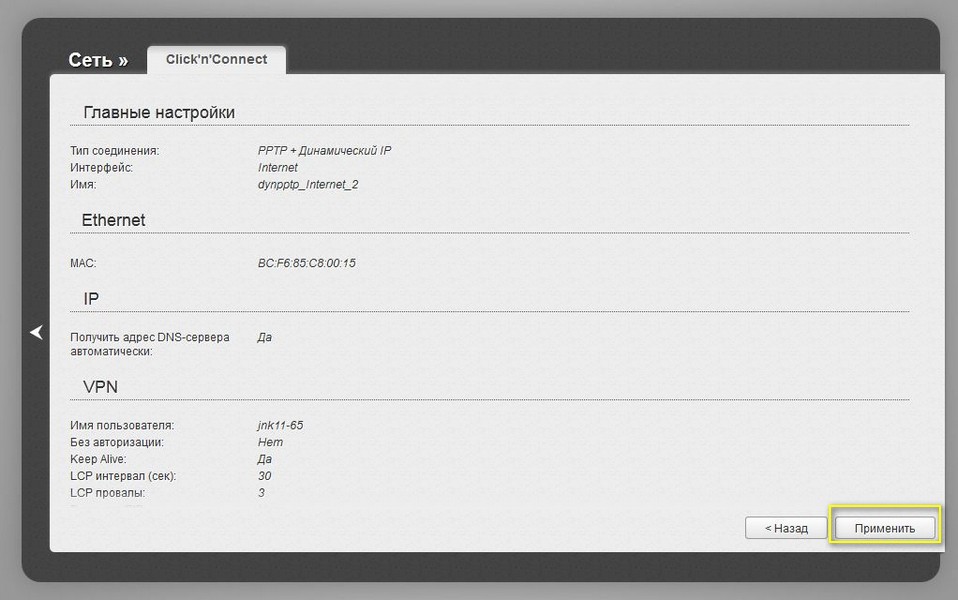Select the connection type value PPTP + Динамический IP

pyautogui.click(x=324, y=150)
